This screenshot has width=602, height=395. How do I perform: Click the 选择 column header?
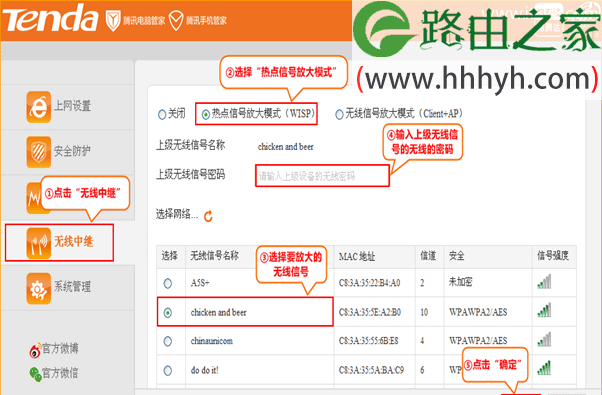pos(169,256)
